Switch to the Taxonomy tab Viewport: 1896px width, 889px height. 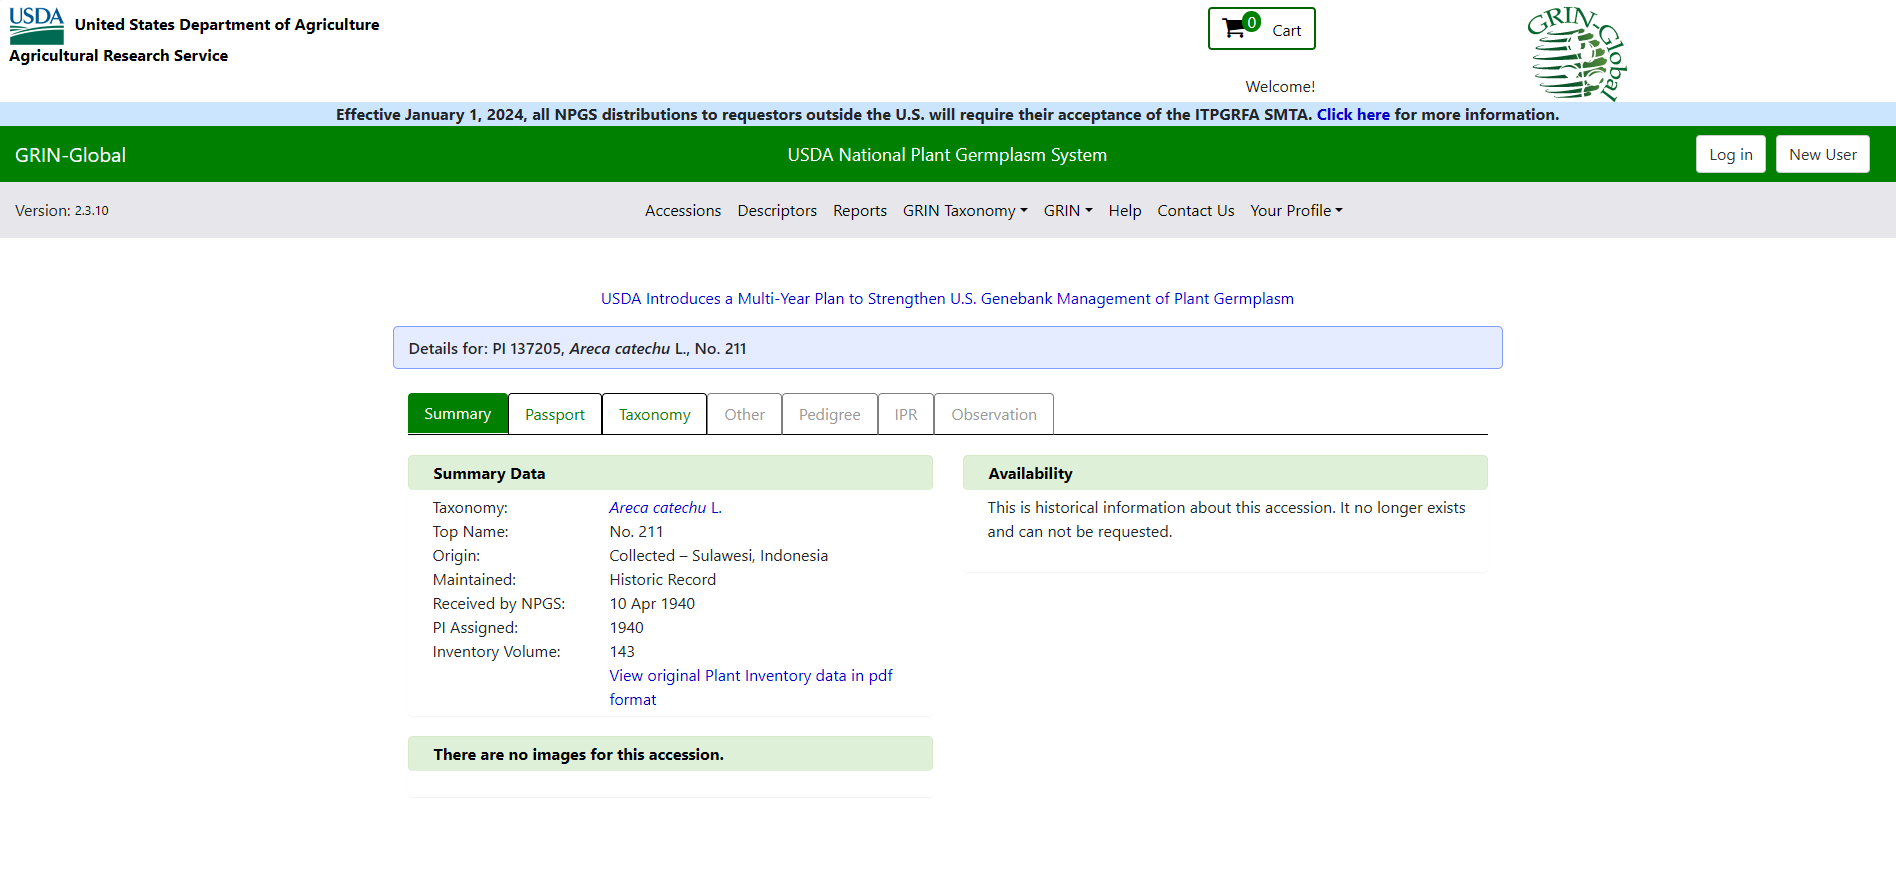tap(654, 415)
